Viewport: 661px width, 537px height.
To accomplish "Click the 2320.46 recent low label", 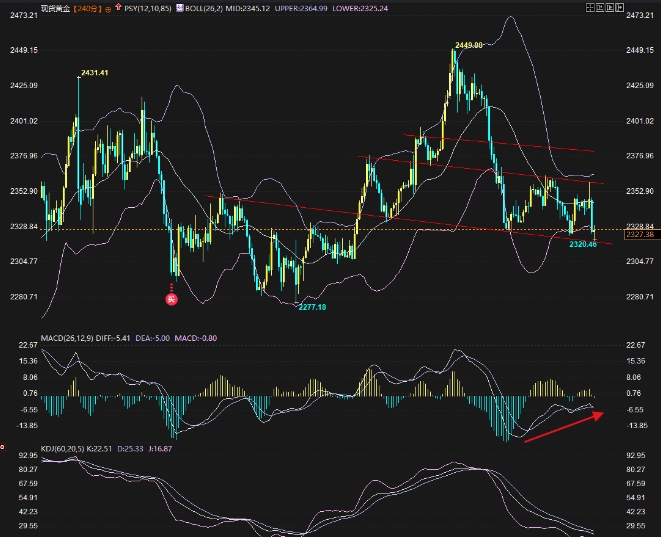I will point(583,244).
